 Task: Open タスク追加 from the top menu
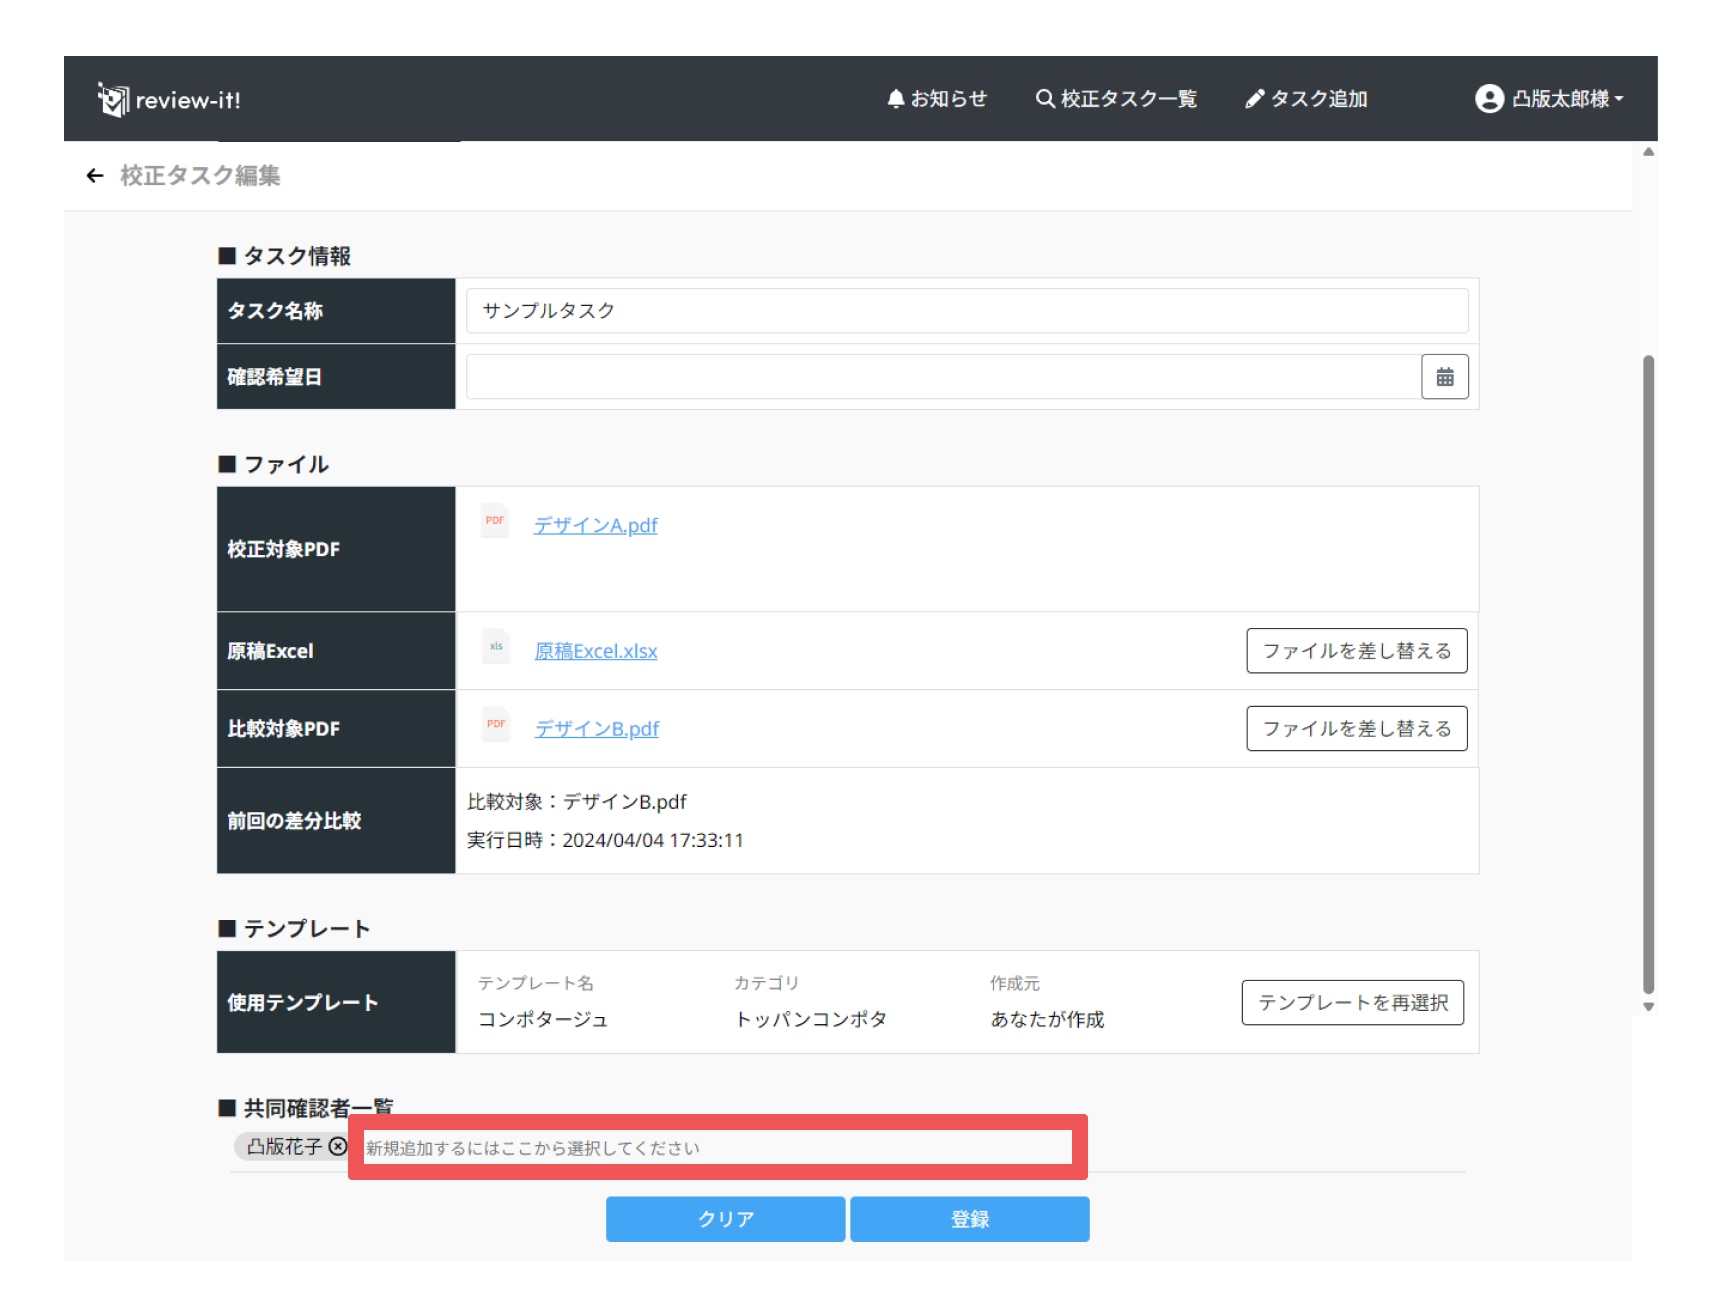pos(1306,99)
